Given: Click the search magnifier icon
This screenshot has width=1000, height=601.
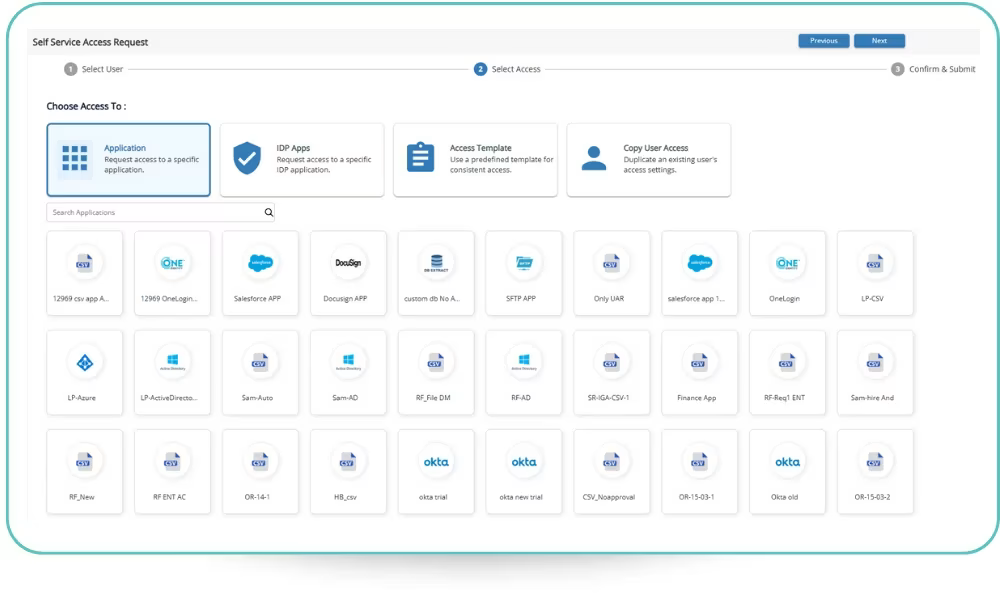Looking at the screenshot, I should (268, 213).
